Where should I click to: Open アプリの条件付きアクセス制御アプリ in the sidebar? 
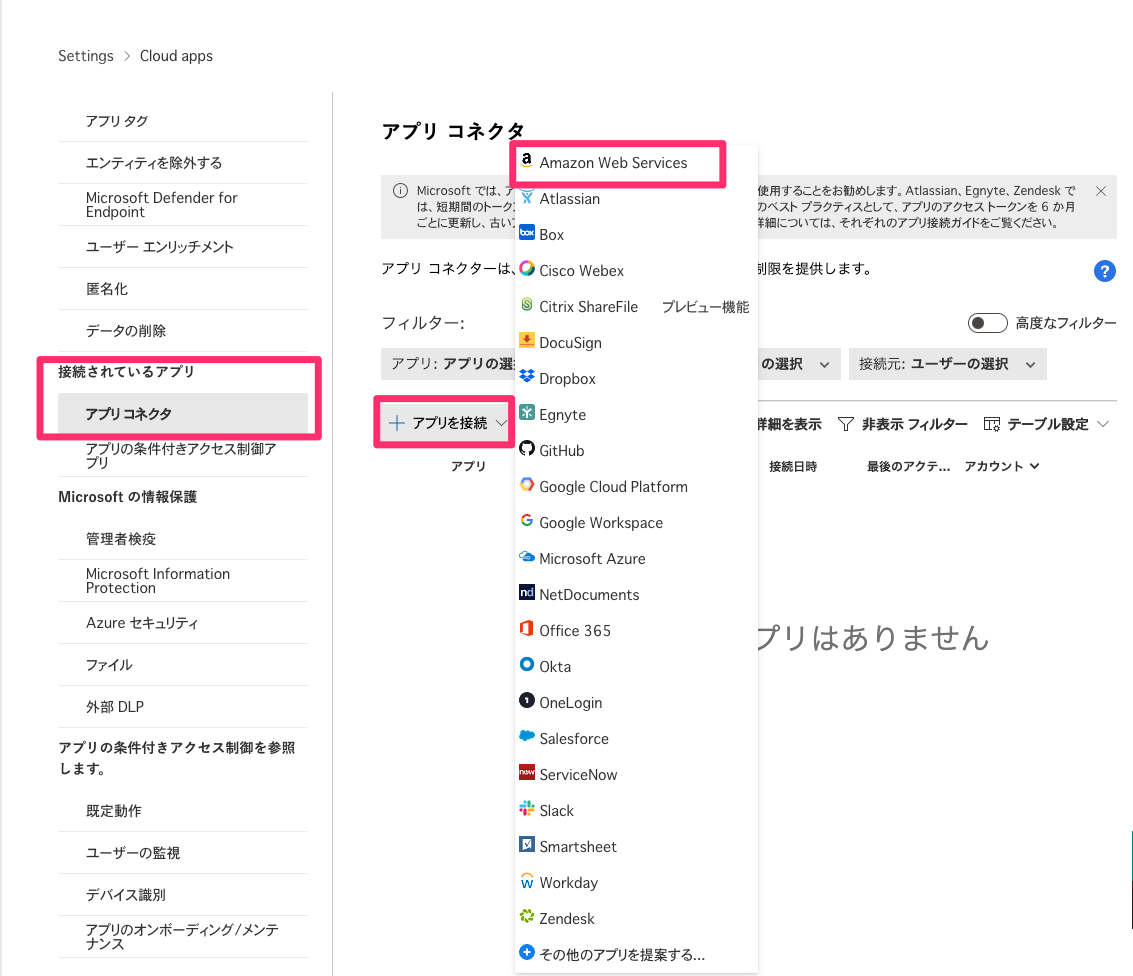[x=183, y=455]
